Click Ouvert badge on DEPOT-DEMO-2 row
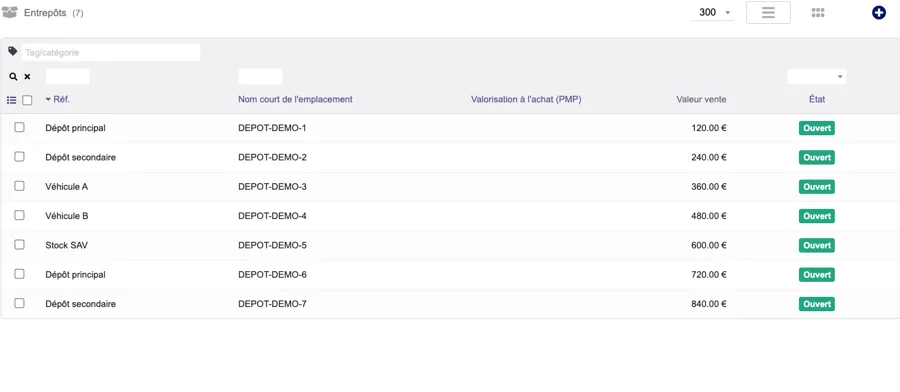Screen dimensions: 900x392 tap(817, 157)
